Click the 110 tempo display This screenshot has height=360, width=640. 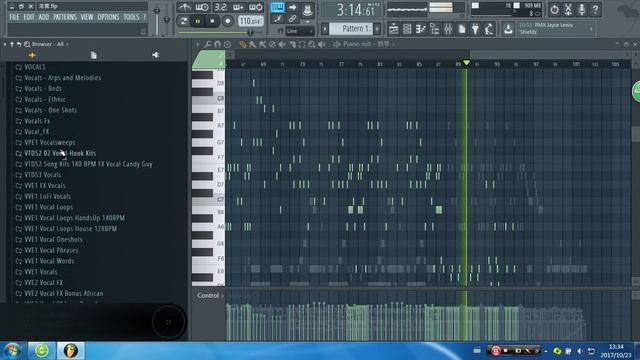pyautogui.click(x=250, y=21)
